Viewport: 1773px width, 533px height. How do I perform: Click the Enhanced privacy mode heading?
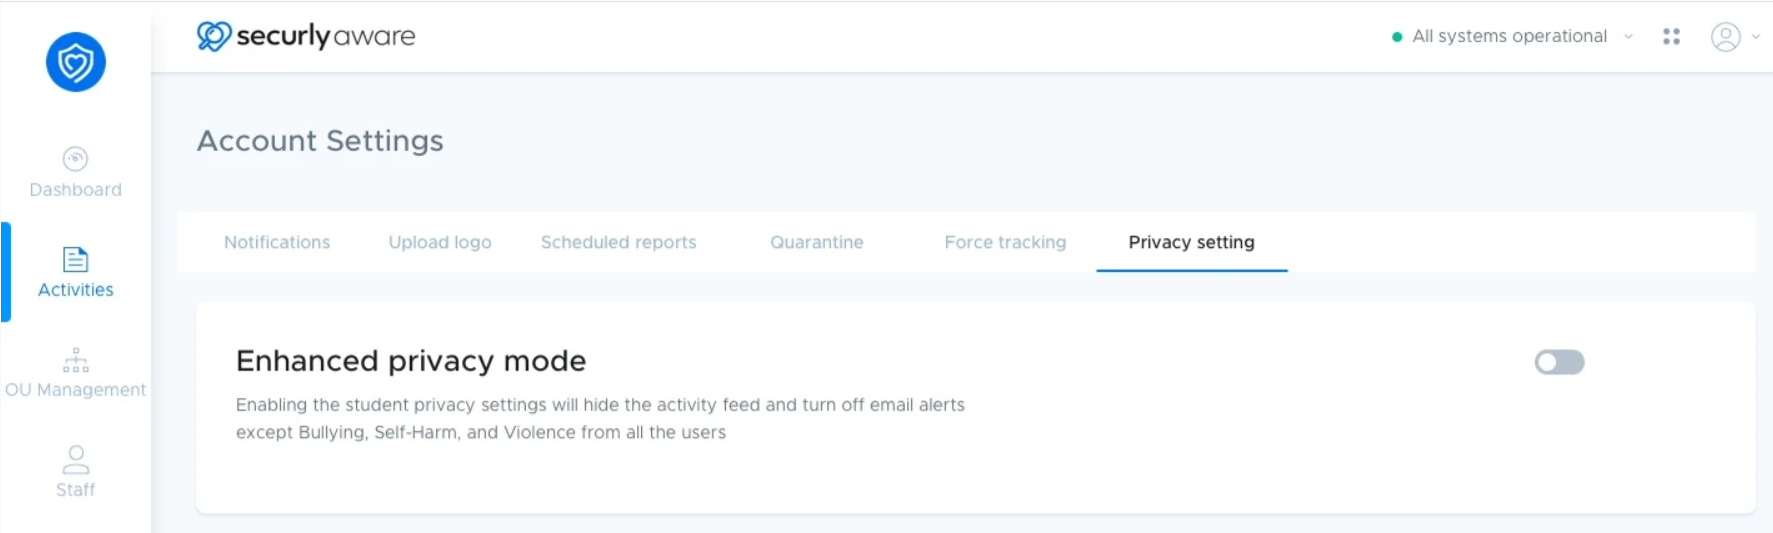pos(411,360)
